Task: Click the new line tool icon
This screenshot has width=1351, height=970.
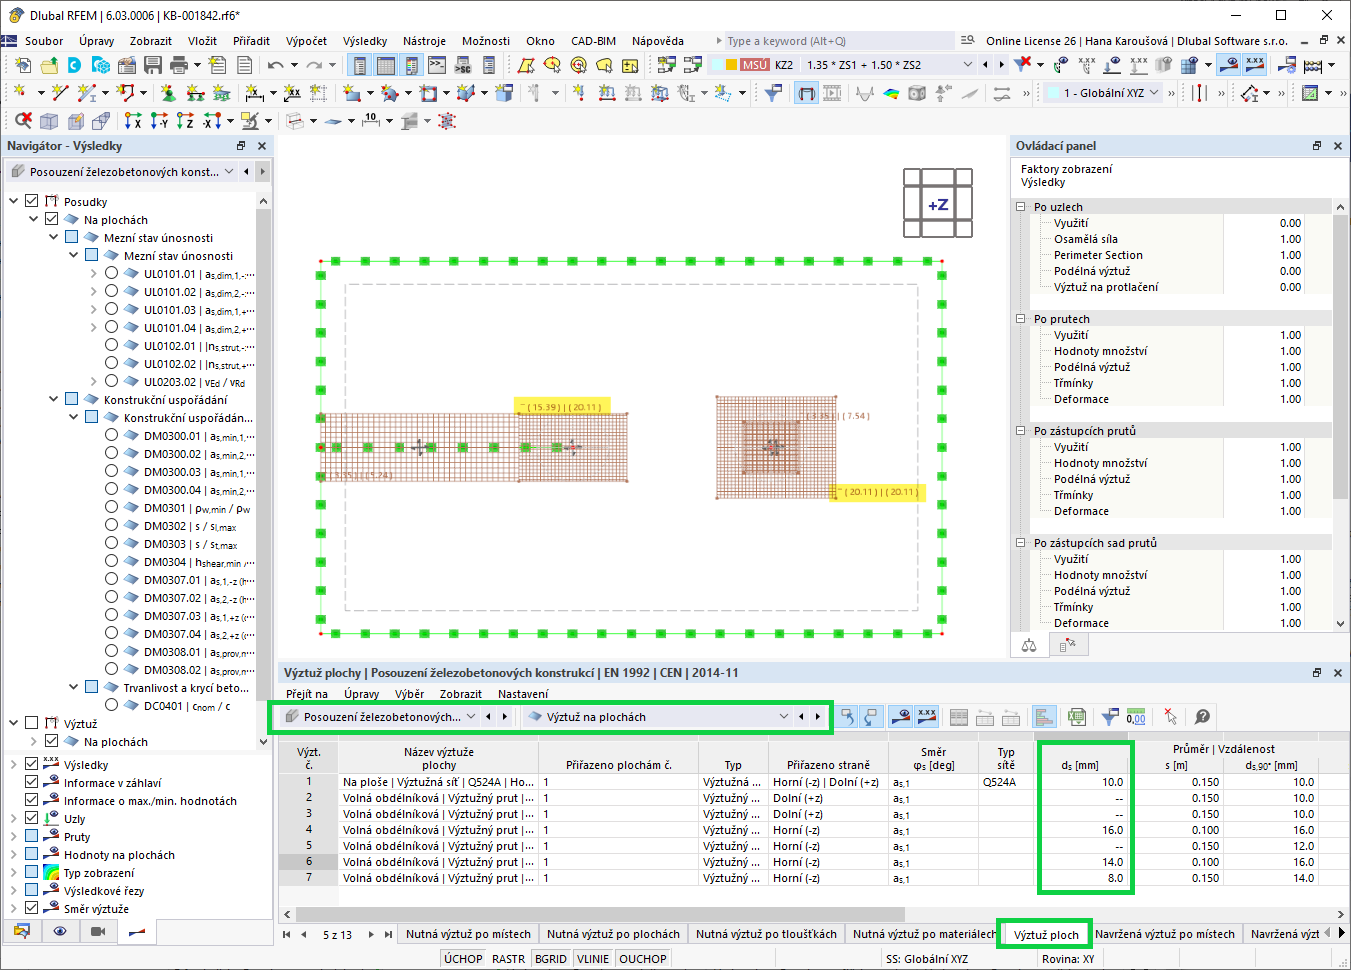Action: tap(60, 93)
